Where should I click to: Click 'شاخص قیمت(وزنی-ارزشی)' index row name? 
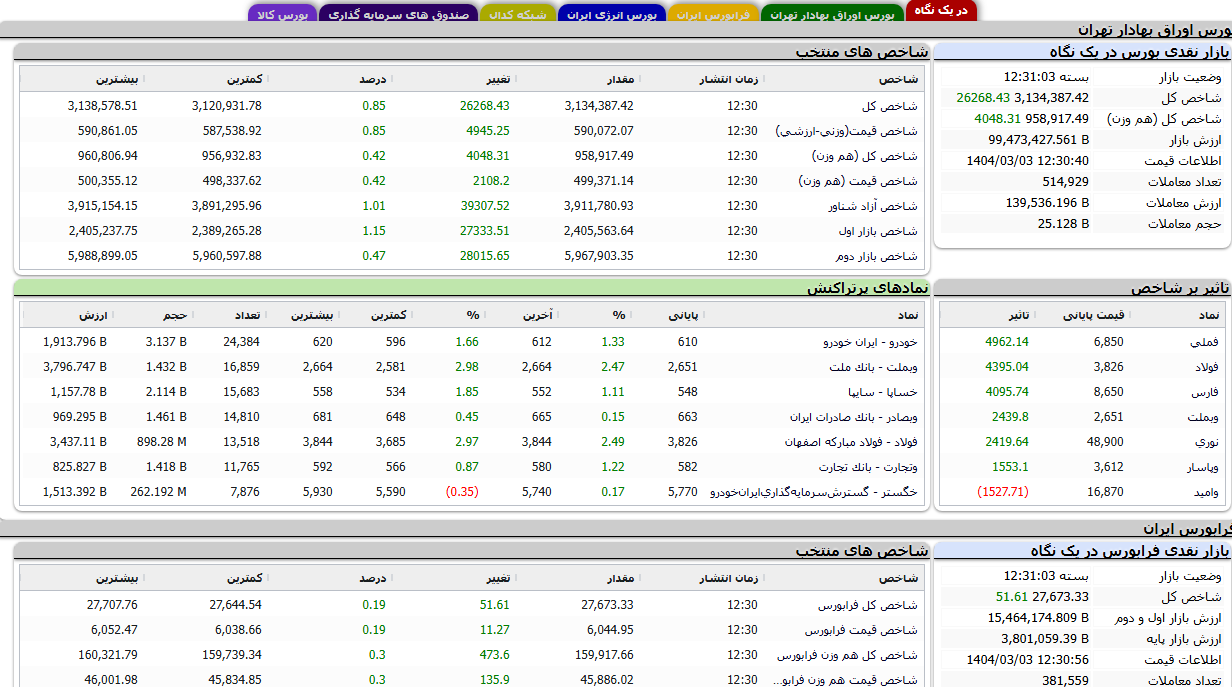tap(846, 131)
